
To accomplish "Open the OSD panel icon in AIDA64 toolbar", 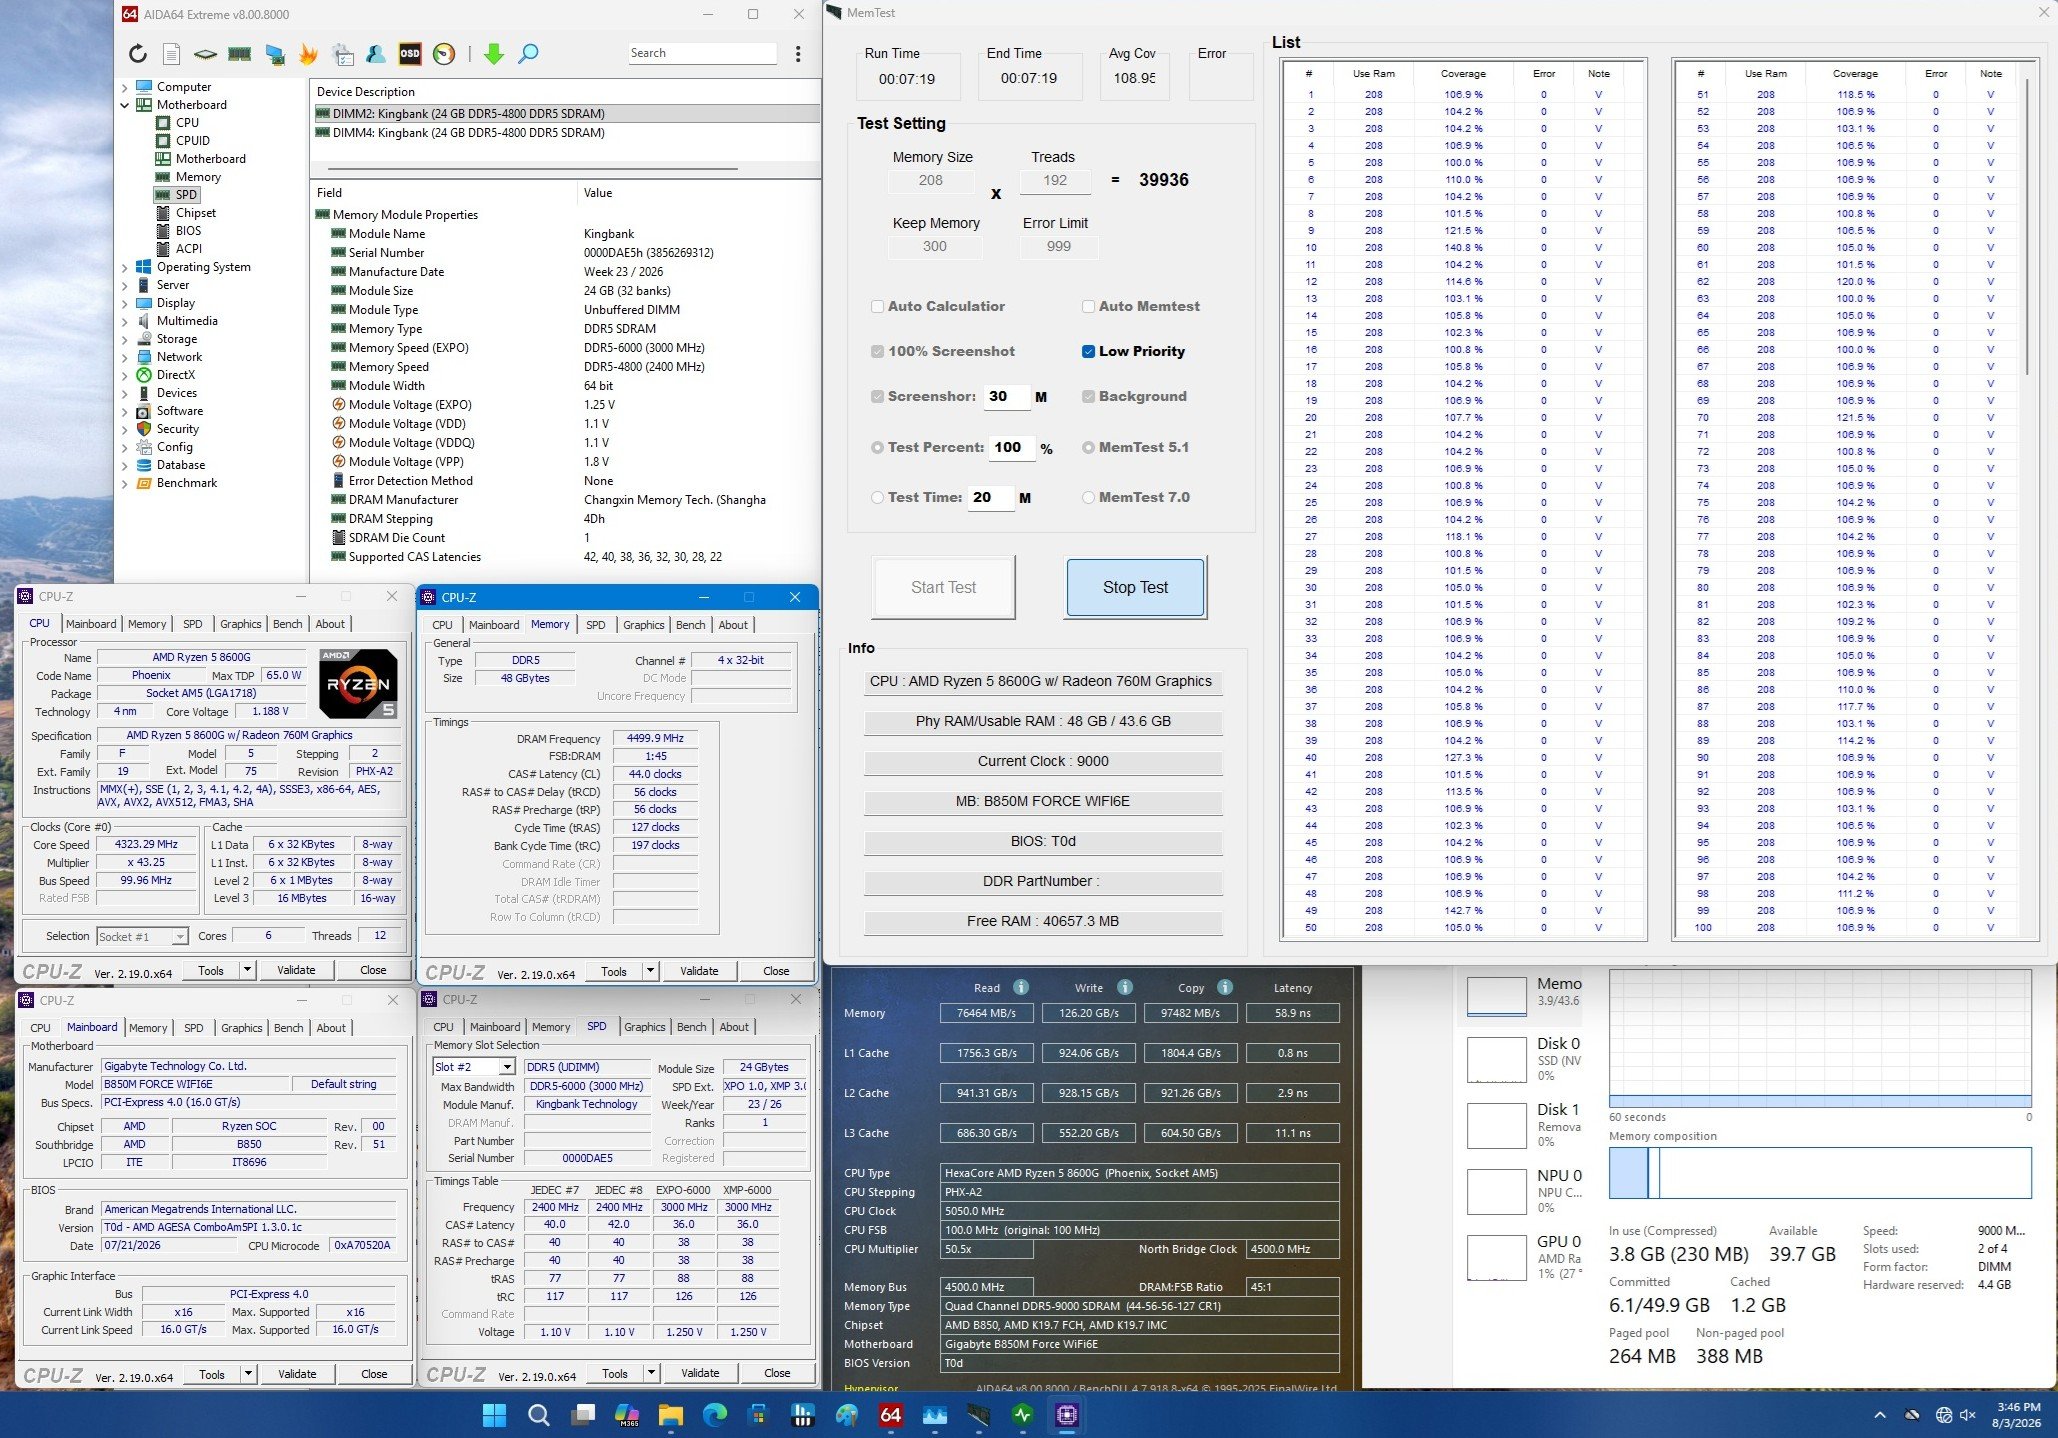I will tap(410, 54).
